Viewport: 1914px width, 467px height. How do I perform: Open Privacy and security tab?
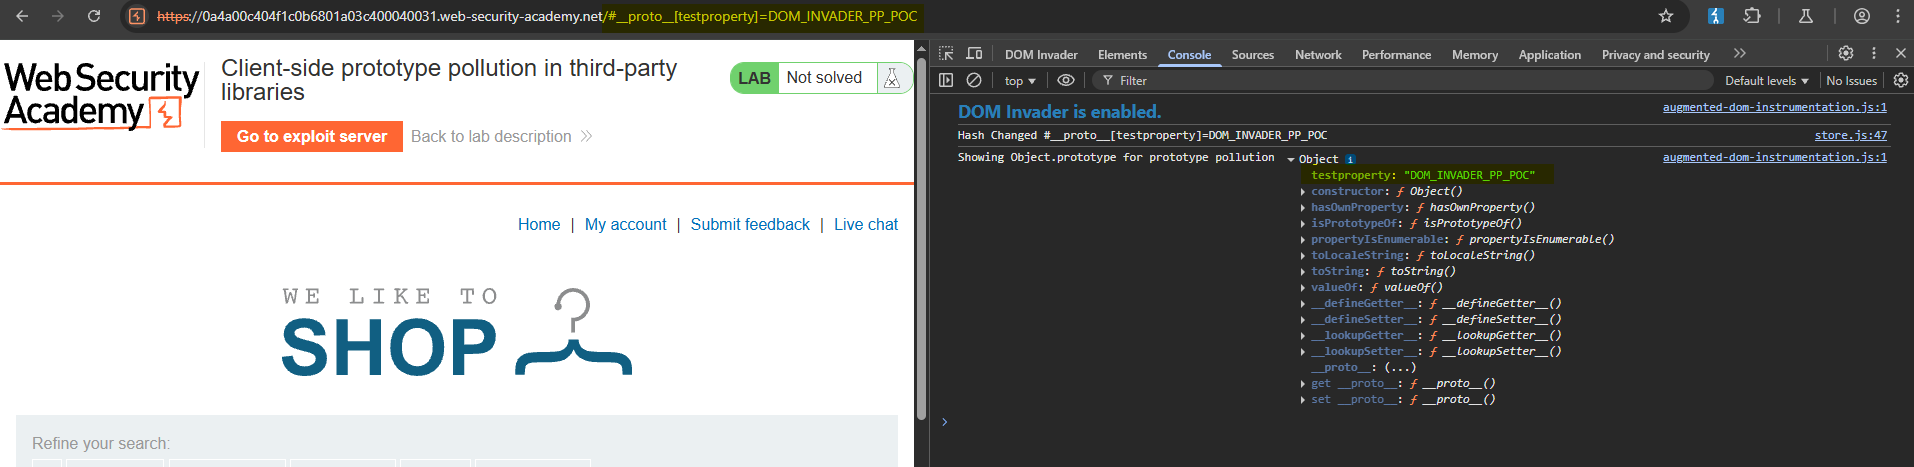click(1655, 55)
